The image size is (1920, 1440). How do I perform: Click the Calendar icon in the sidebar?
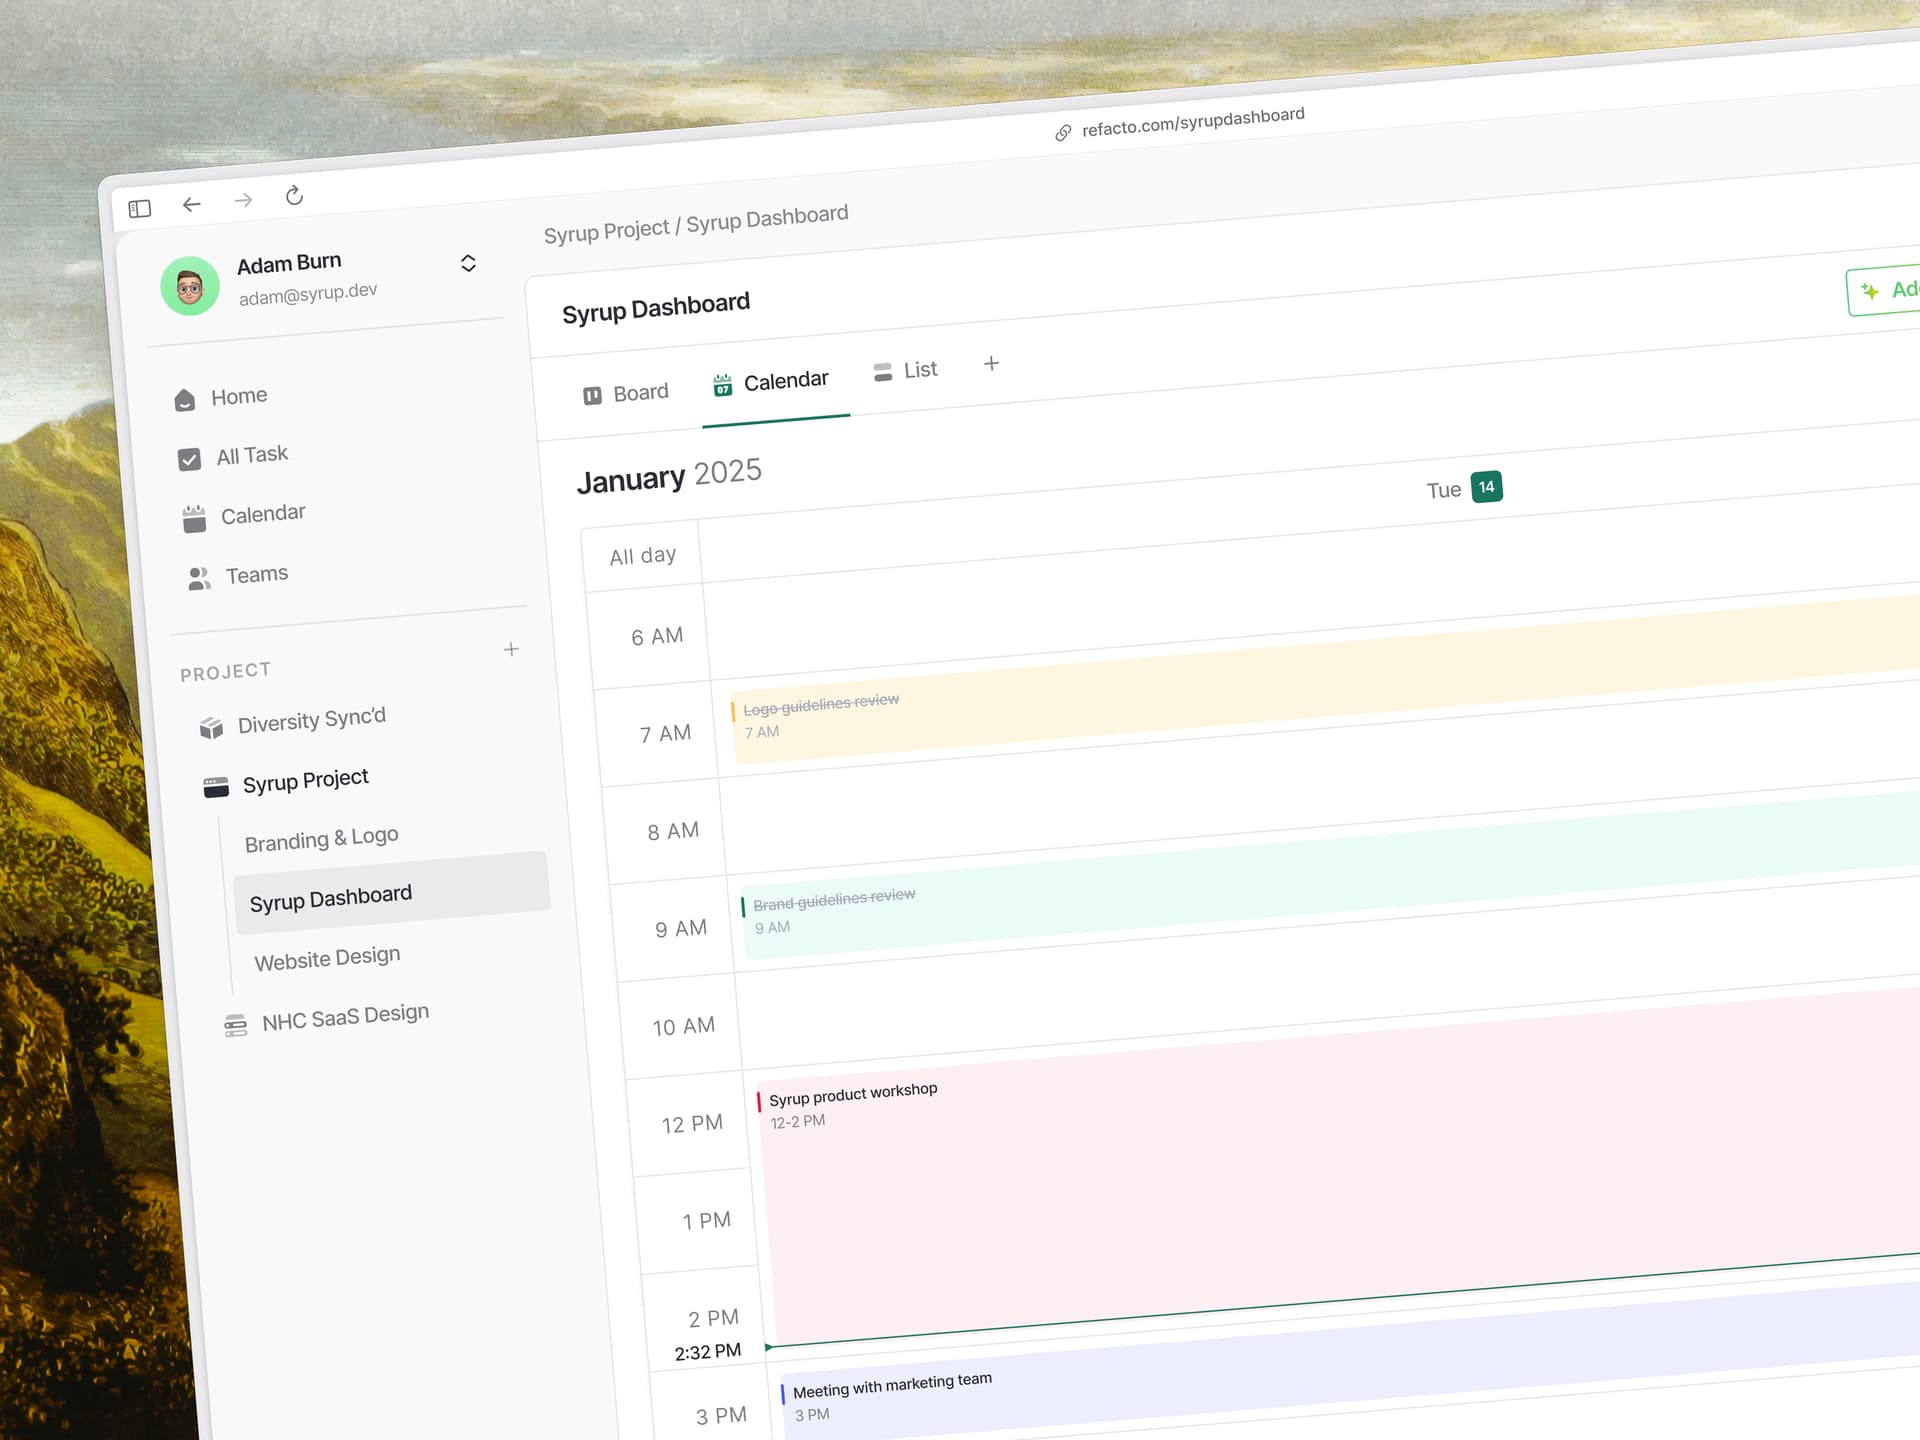click(194, 516)
